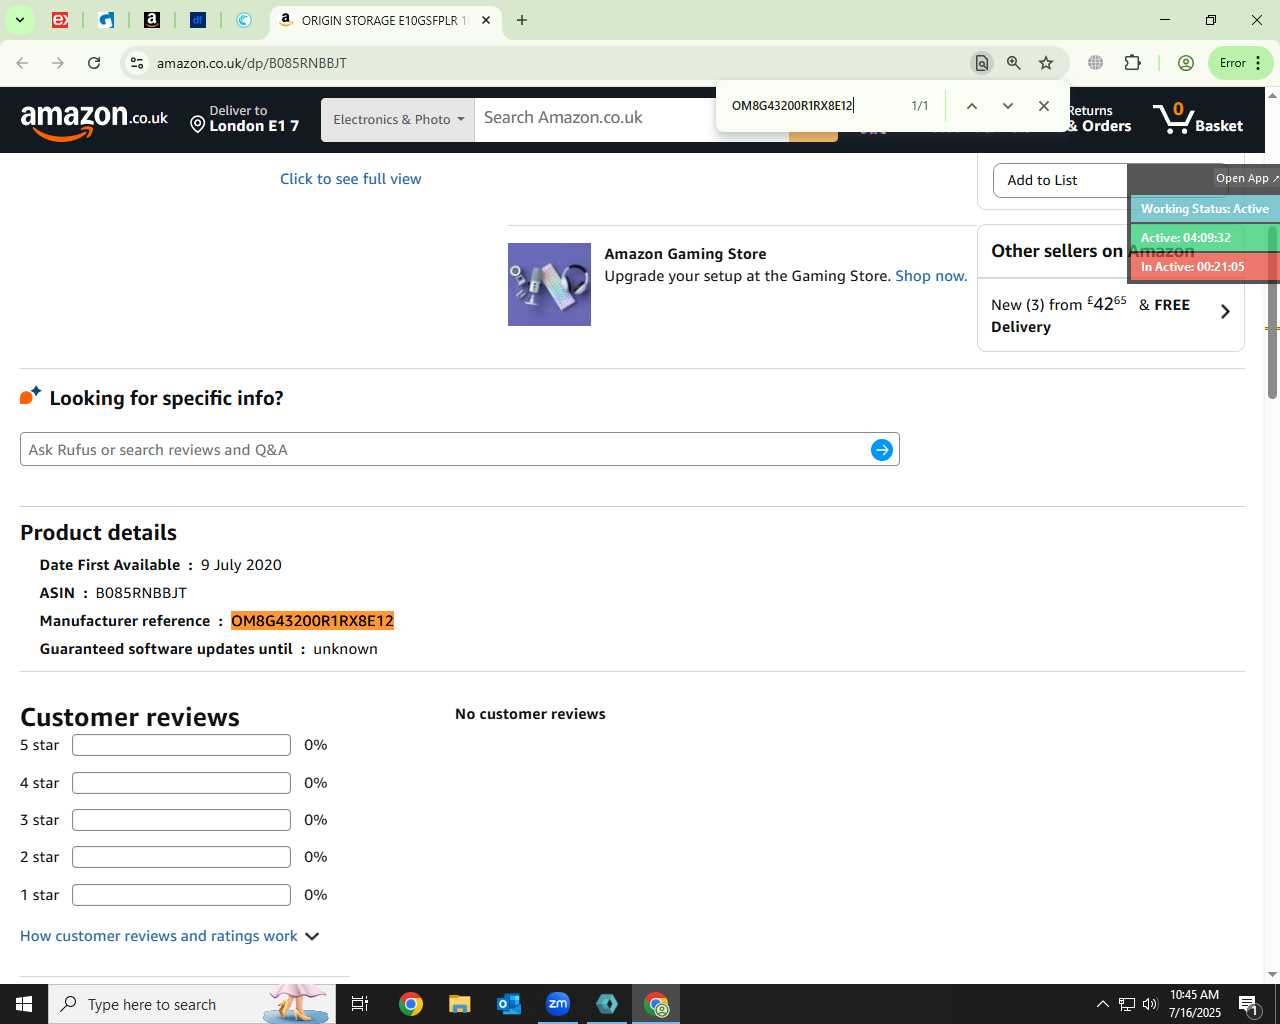The image size is (1280, 1024).
Task: Go forward to next page
Action: pos(58,63)
